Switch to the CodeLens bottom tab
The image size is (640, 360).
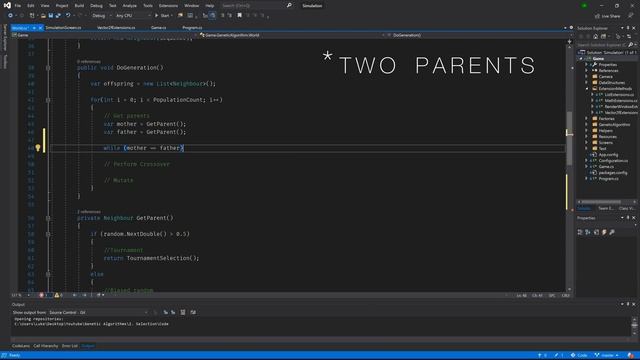pyautogui.click(x=21, y=346)
